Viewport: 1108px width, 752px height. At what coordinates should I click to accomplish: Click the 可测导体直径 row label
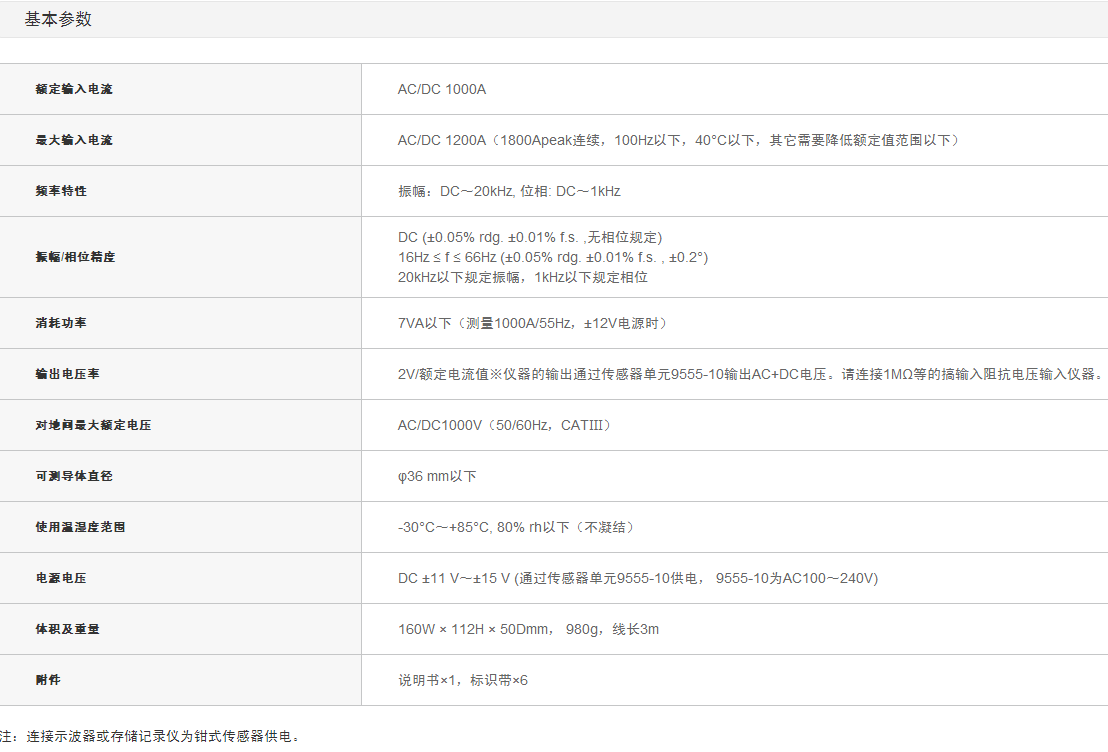pos(74,476)
